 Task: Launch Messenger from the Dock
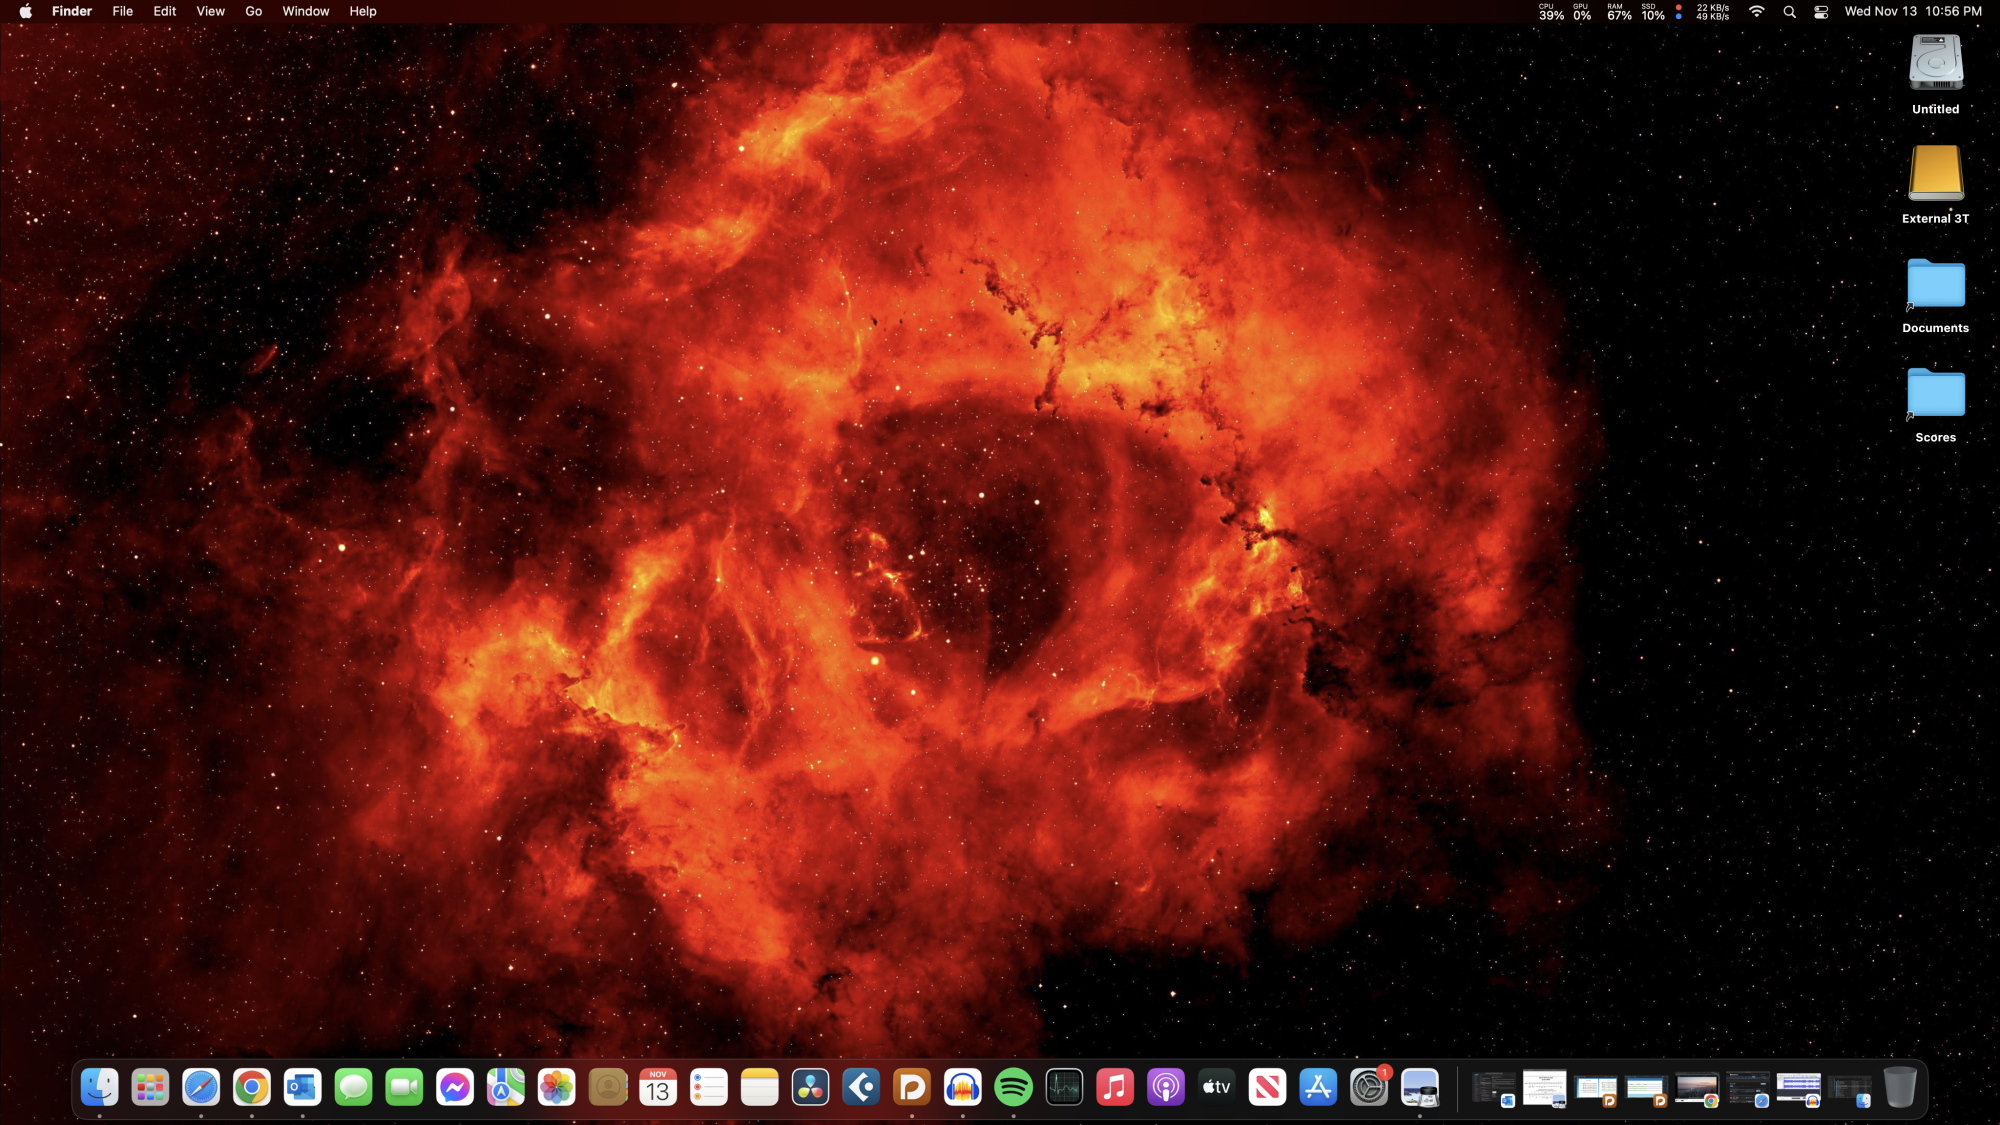click(x=455, y=1087)
